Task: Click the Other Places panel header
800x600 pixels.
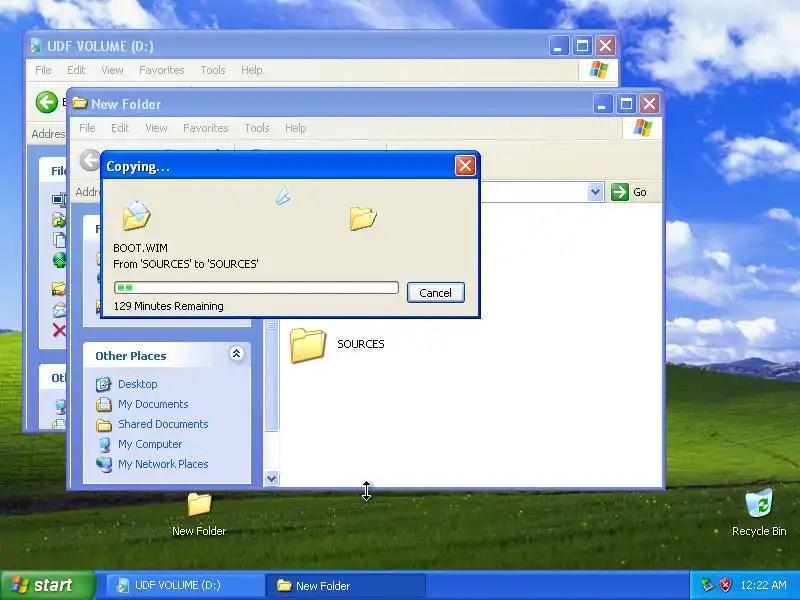Action: [167, 355]
